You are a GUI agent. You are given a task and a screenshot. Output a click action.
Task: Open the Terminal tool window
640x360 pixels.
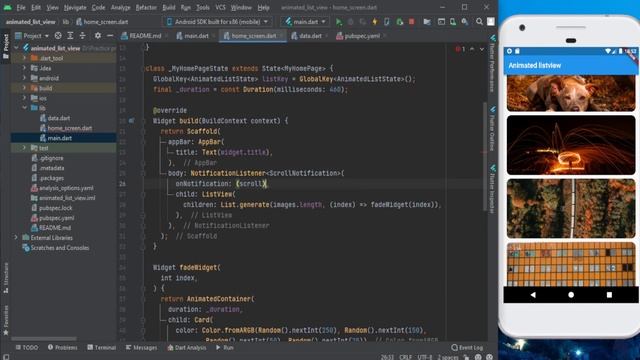coord(102,347)
